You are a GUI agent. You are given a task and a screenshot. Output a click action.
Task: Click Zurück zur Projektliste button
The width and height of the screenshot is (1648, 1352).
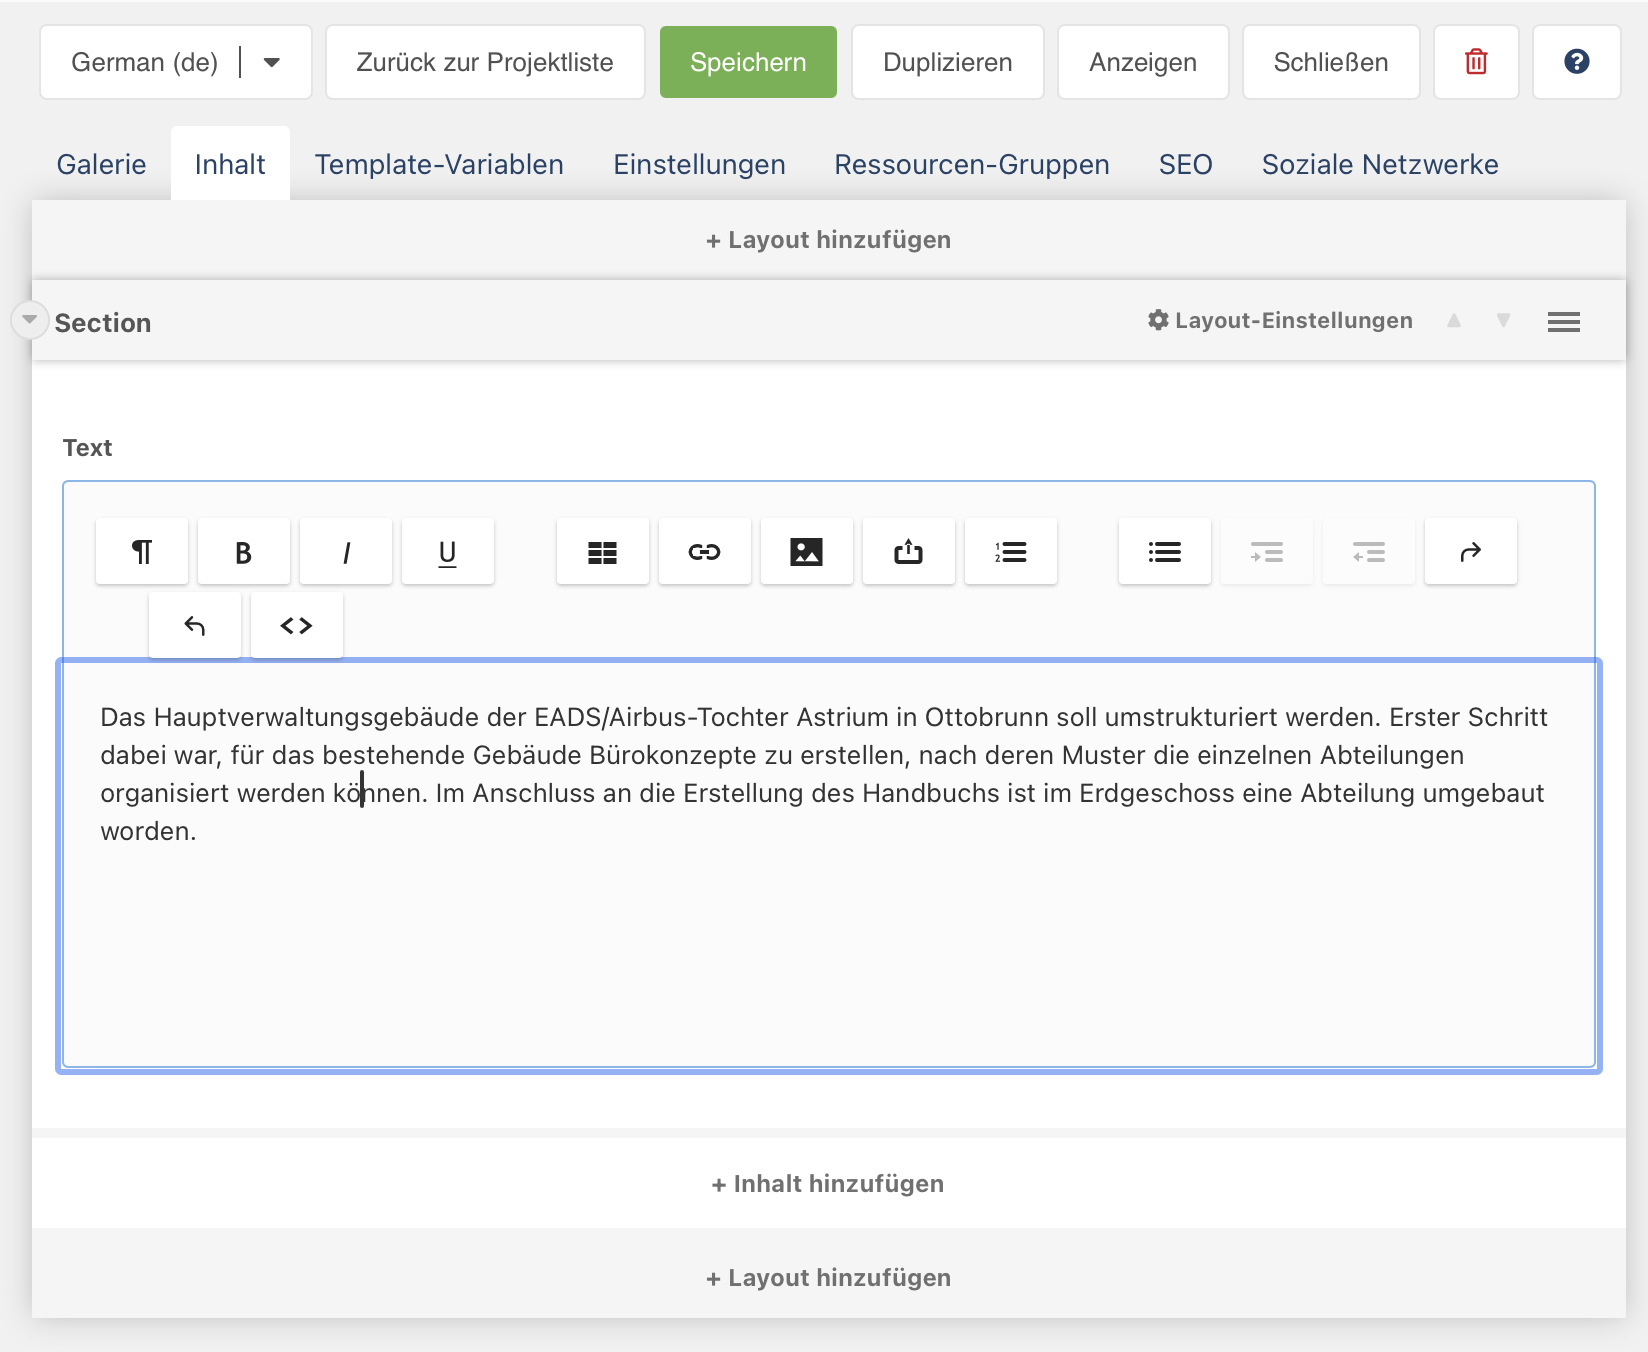[x=485, y=62]
